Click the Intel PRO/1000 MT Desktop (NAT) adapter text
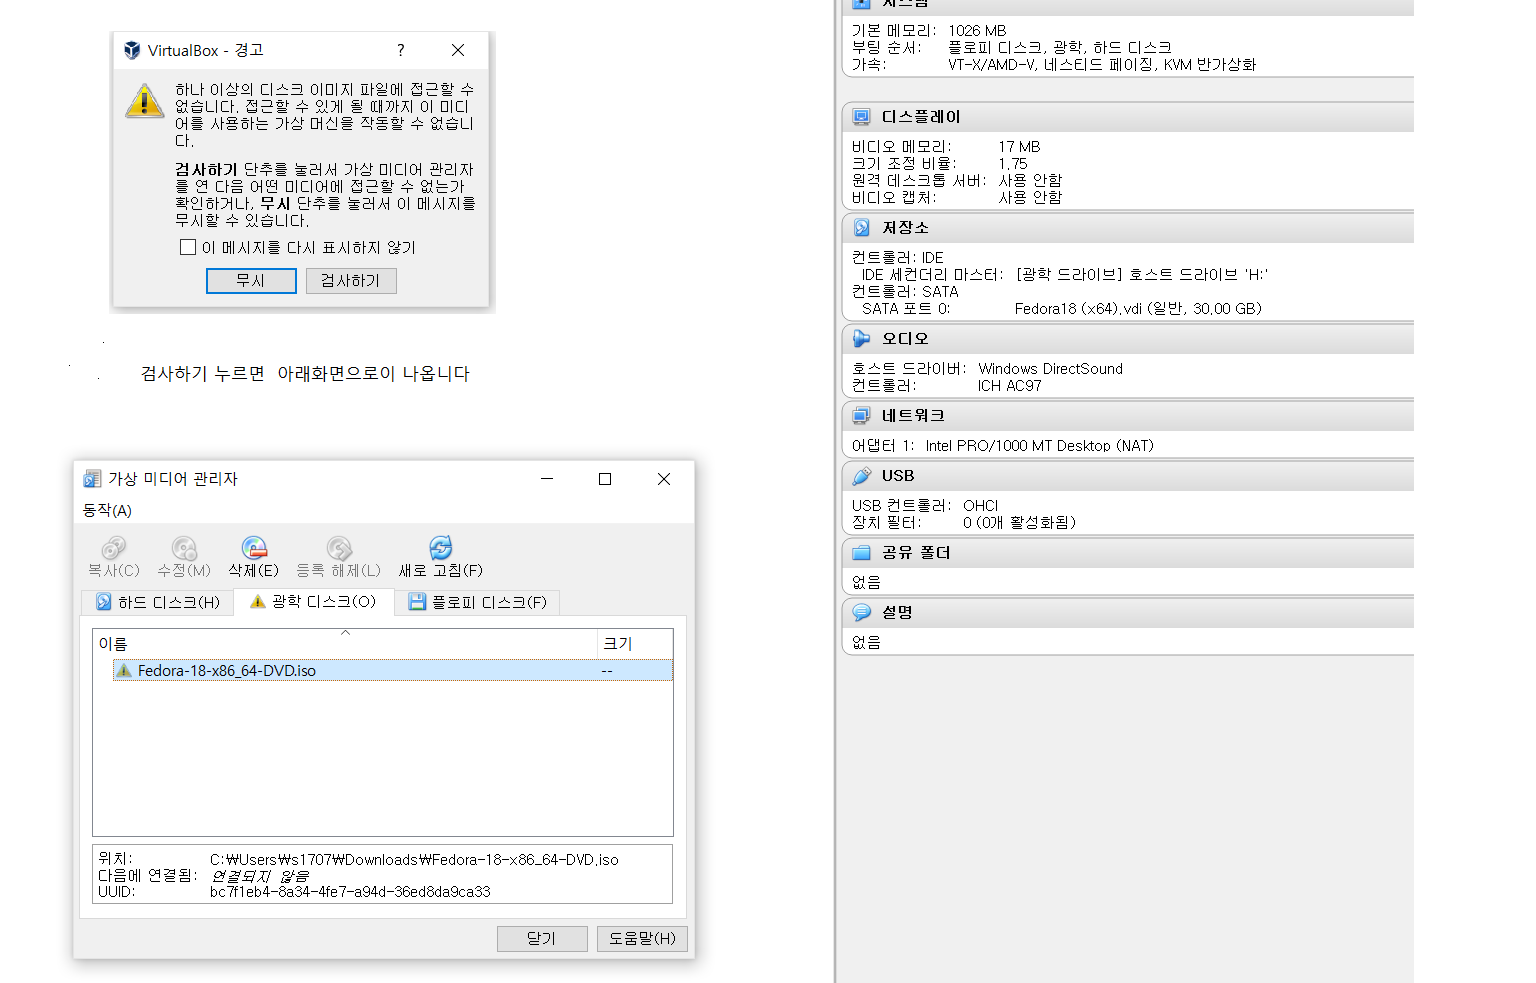The width and height of the screenshot is (1536, 983). click(x=1039, y=446)
